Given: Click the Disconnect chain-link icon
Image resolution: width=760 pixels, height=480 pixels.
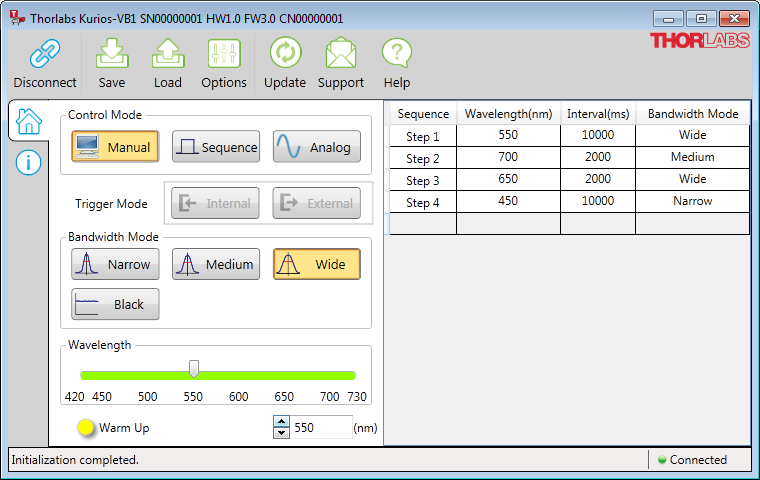Looking at the screenshot, I should pos(45,53).
